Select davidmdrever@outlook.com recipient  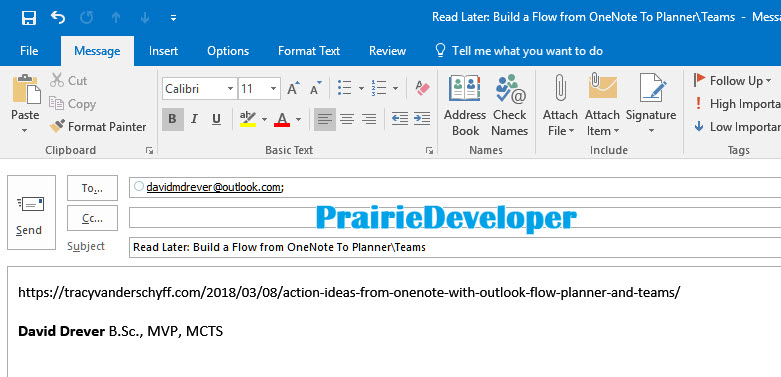point(215,187)
